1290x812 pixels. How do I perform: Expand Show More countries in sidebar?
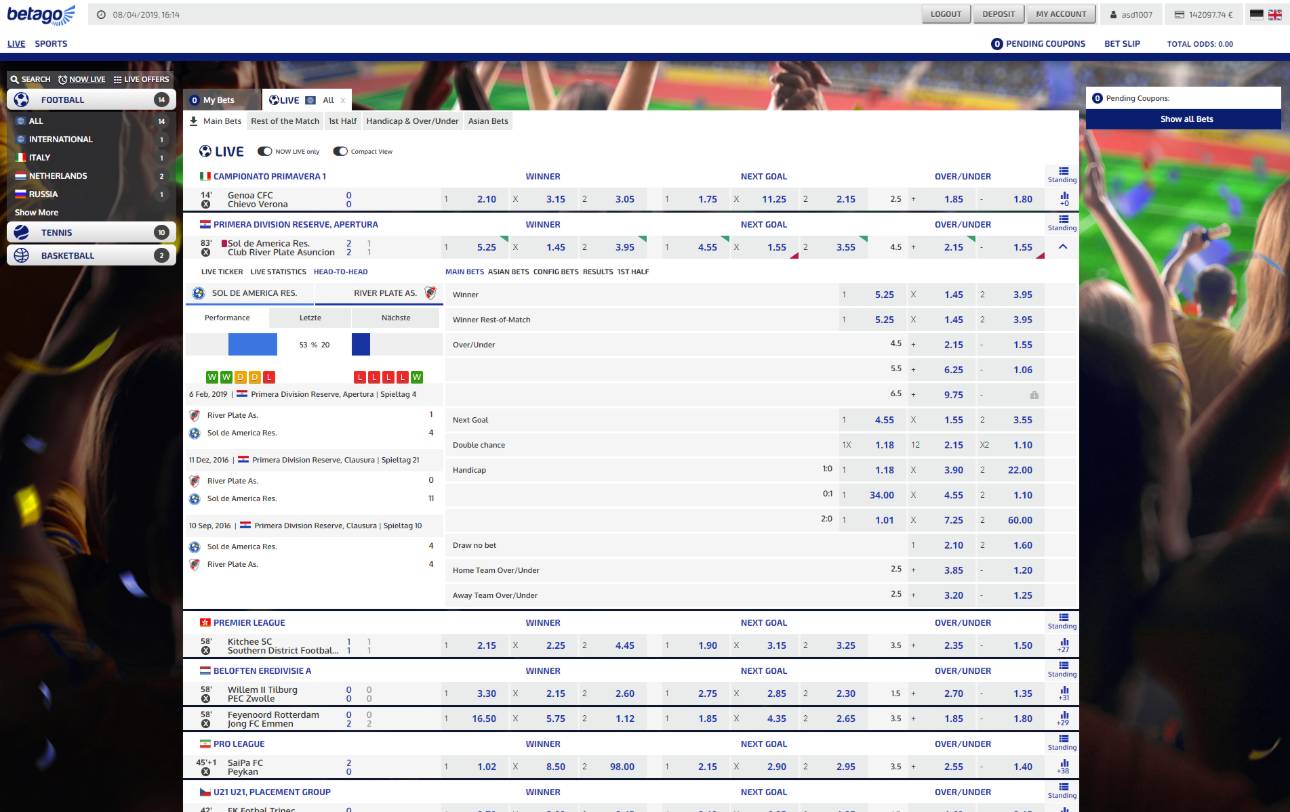click(36, 212)
